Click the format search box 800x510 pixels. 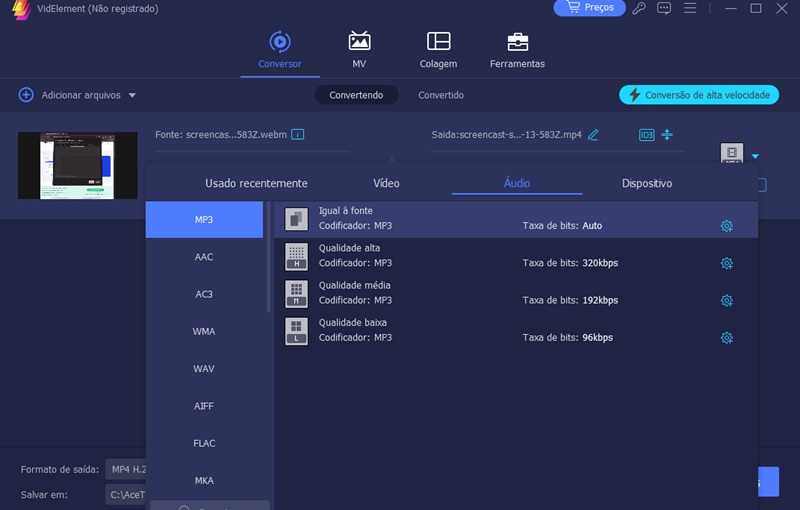click(210, 506)
